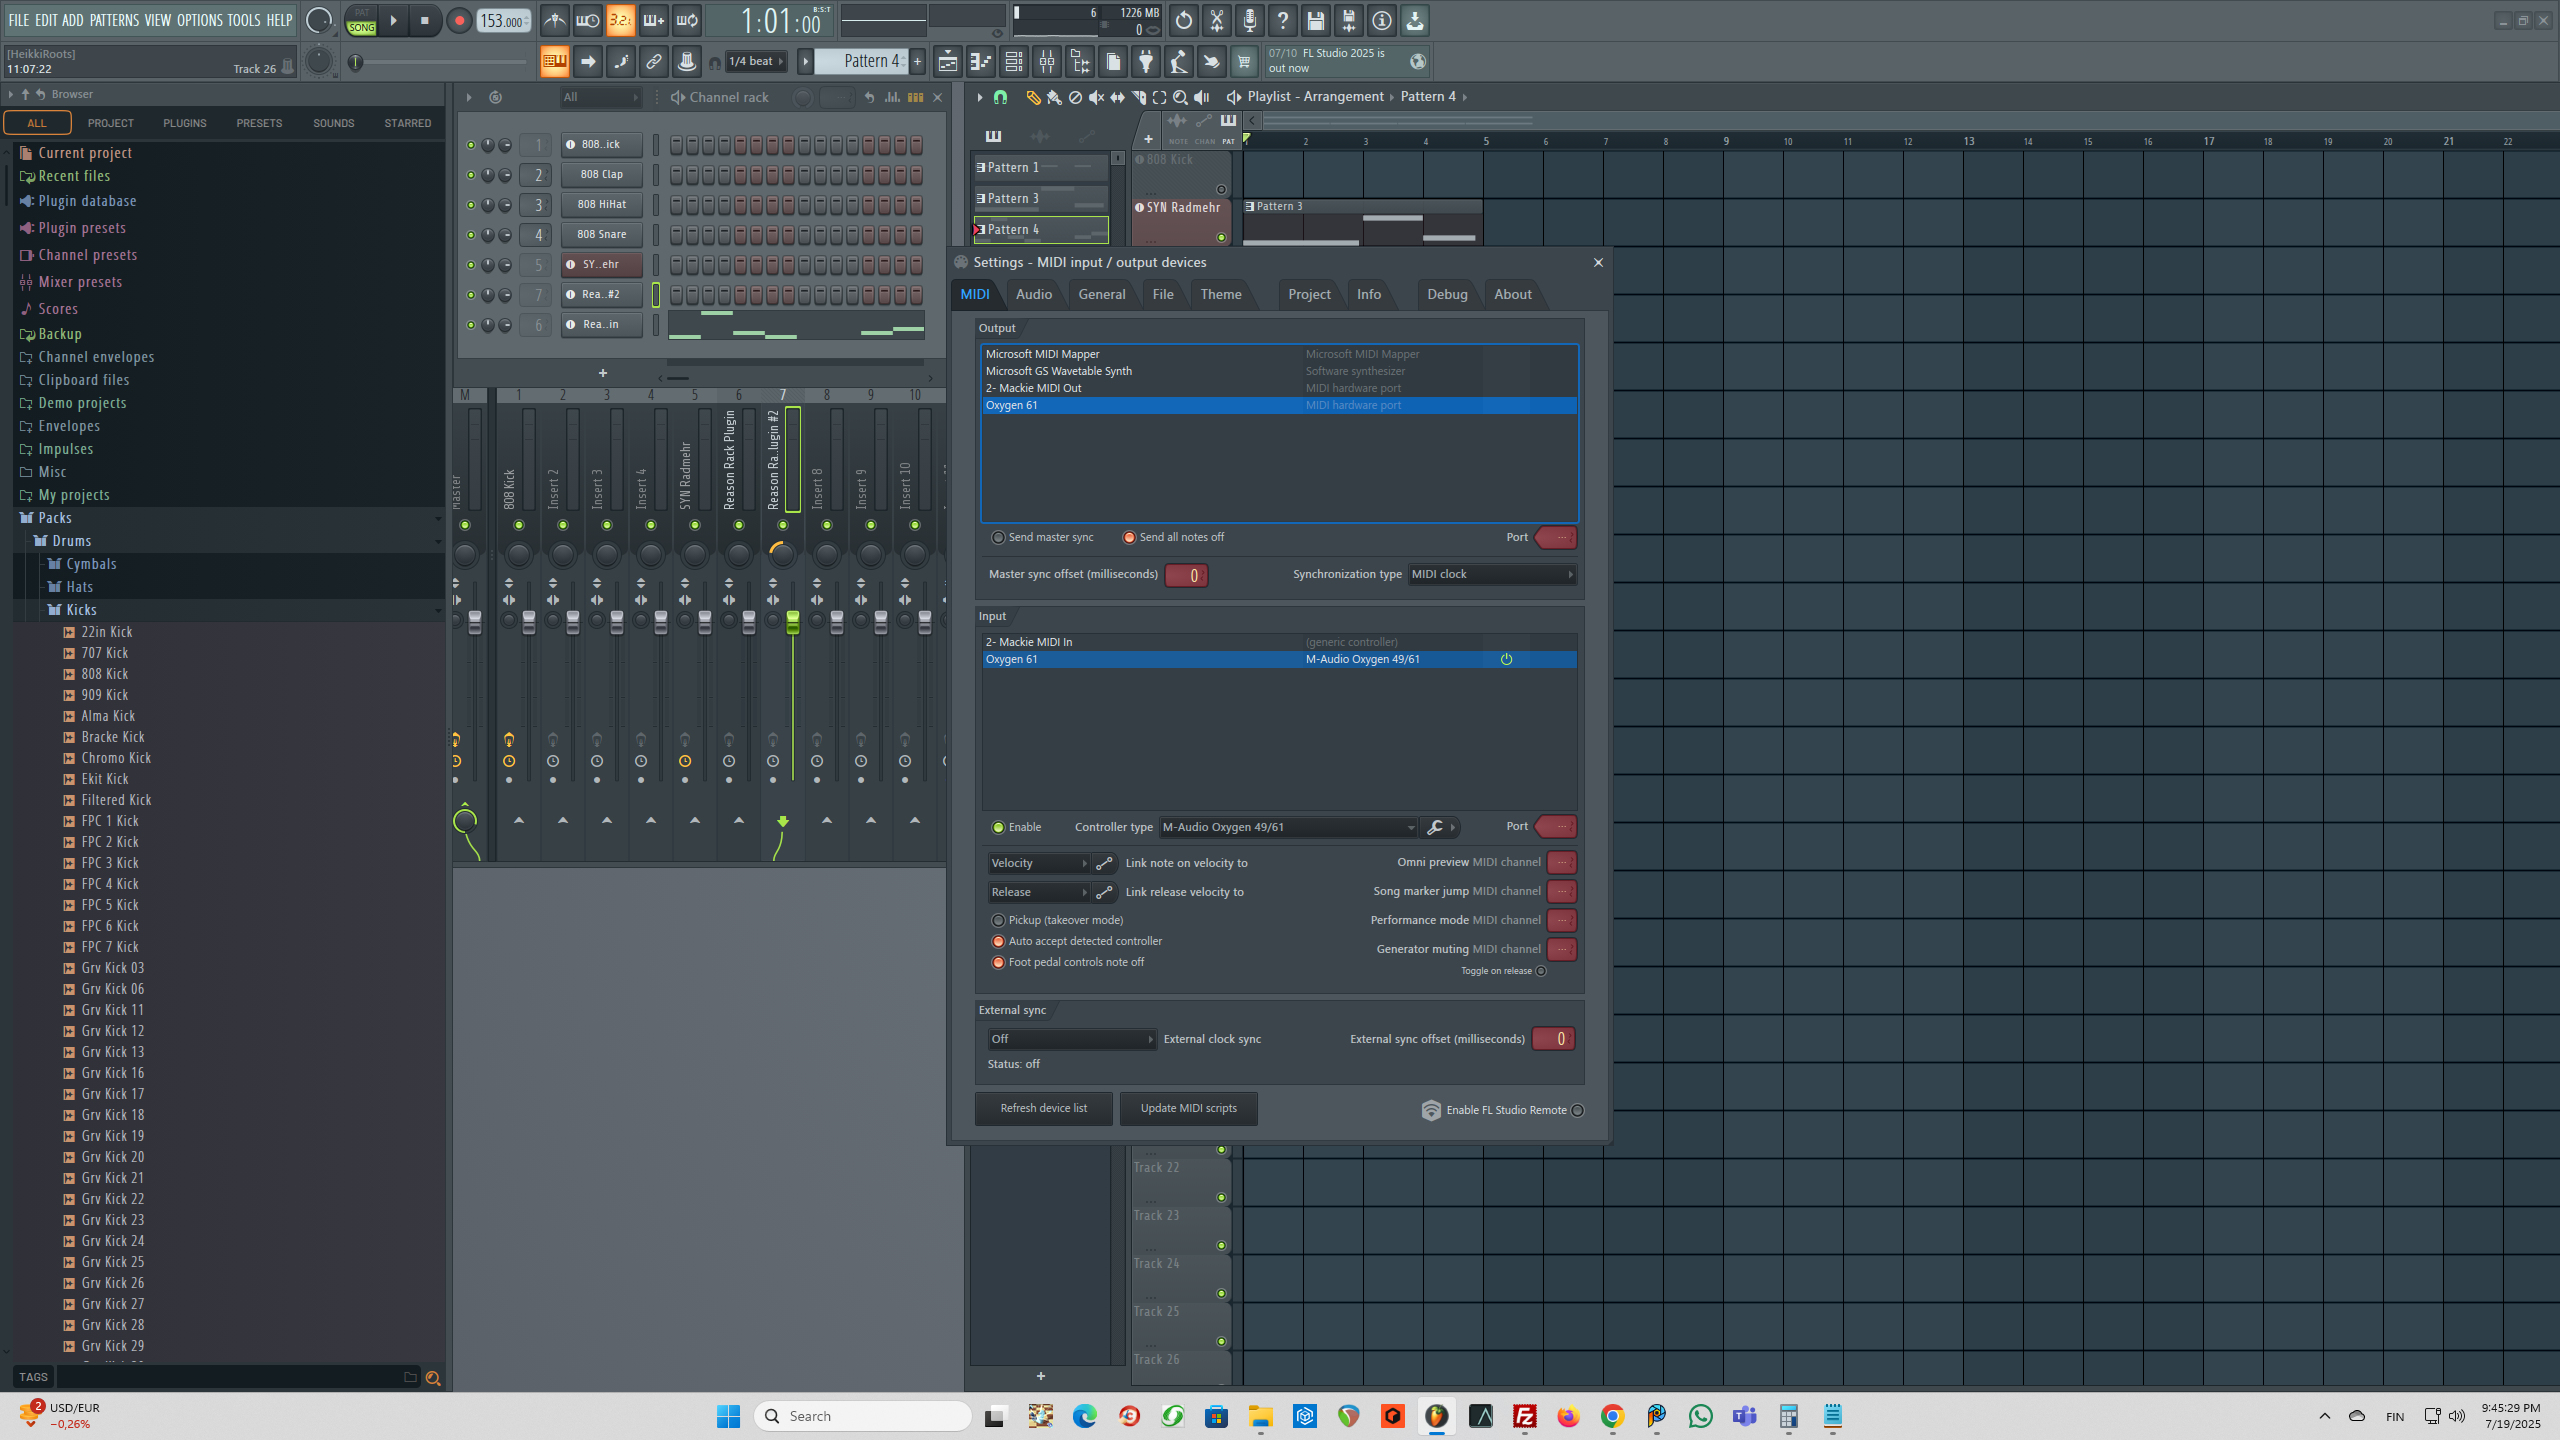The image size is (2560, 1440).
Task: Toggle the metronome icon
Action: point(555,20)
